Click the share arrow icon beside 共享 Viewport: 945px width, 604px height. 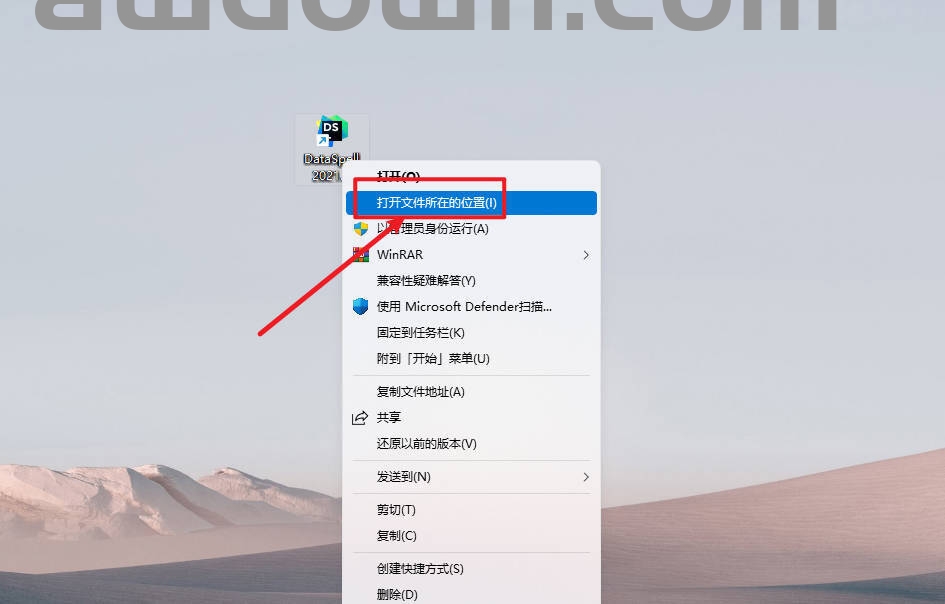click(360, 418)
